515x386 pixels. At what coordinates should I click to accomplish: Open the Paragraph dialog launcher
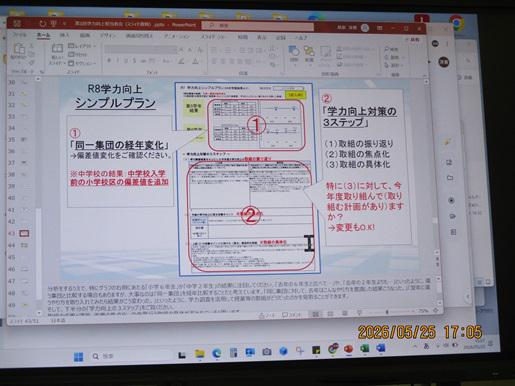pos(283,73)
